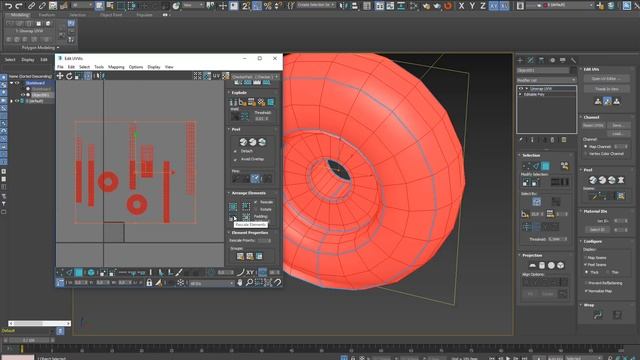Select the Map Channel radio button
Image resolution: width=640 pixels, height=360 pixels.
[586, 147]
